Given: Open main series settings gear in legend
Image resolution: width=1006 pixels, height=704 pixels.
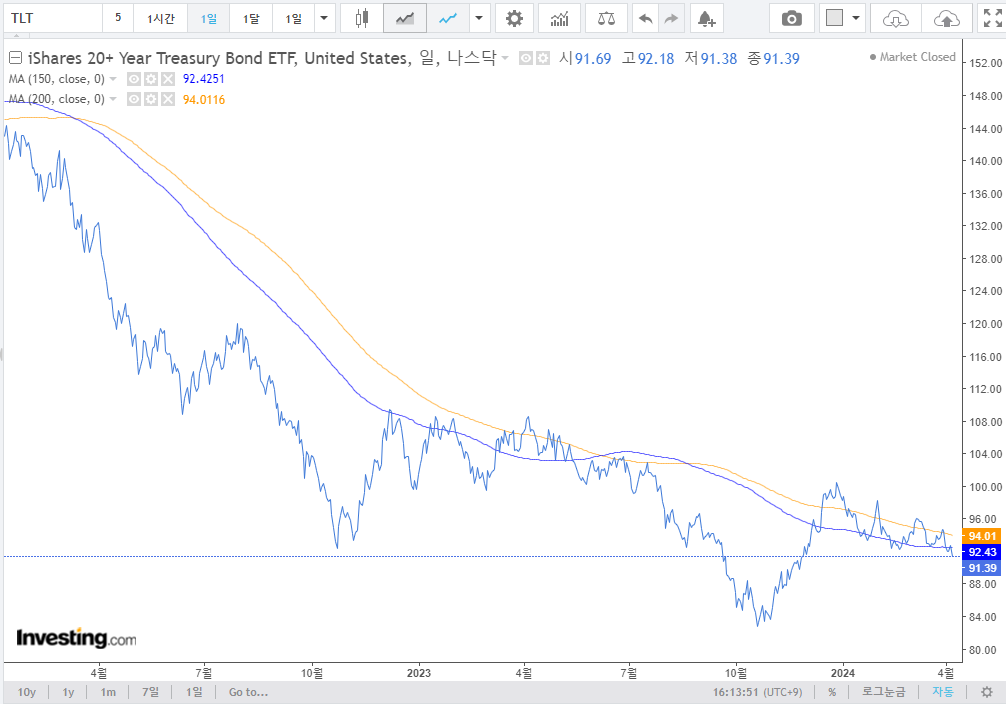Looking at the screenshot, I should click(x=543, y=59).
